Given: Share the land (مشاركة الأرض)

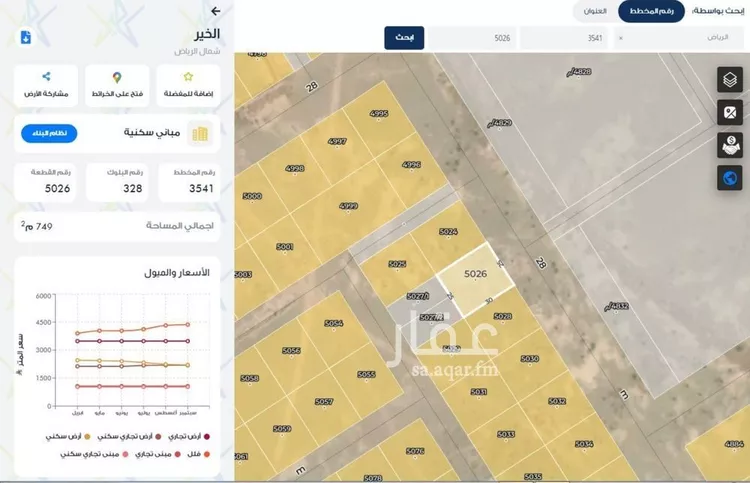Looking at the screenshot, I should (x=46, y=84).
